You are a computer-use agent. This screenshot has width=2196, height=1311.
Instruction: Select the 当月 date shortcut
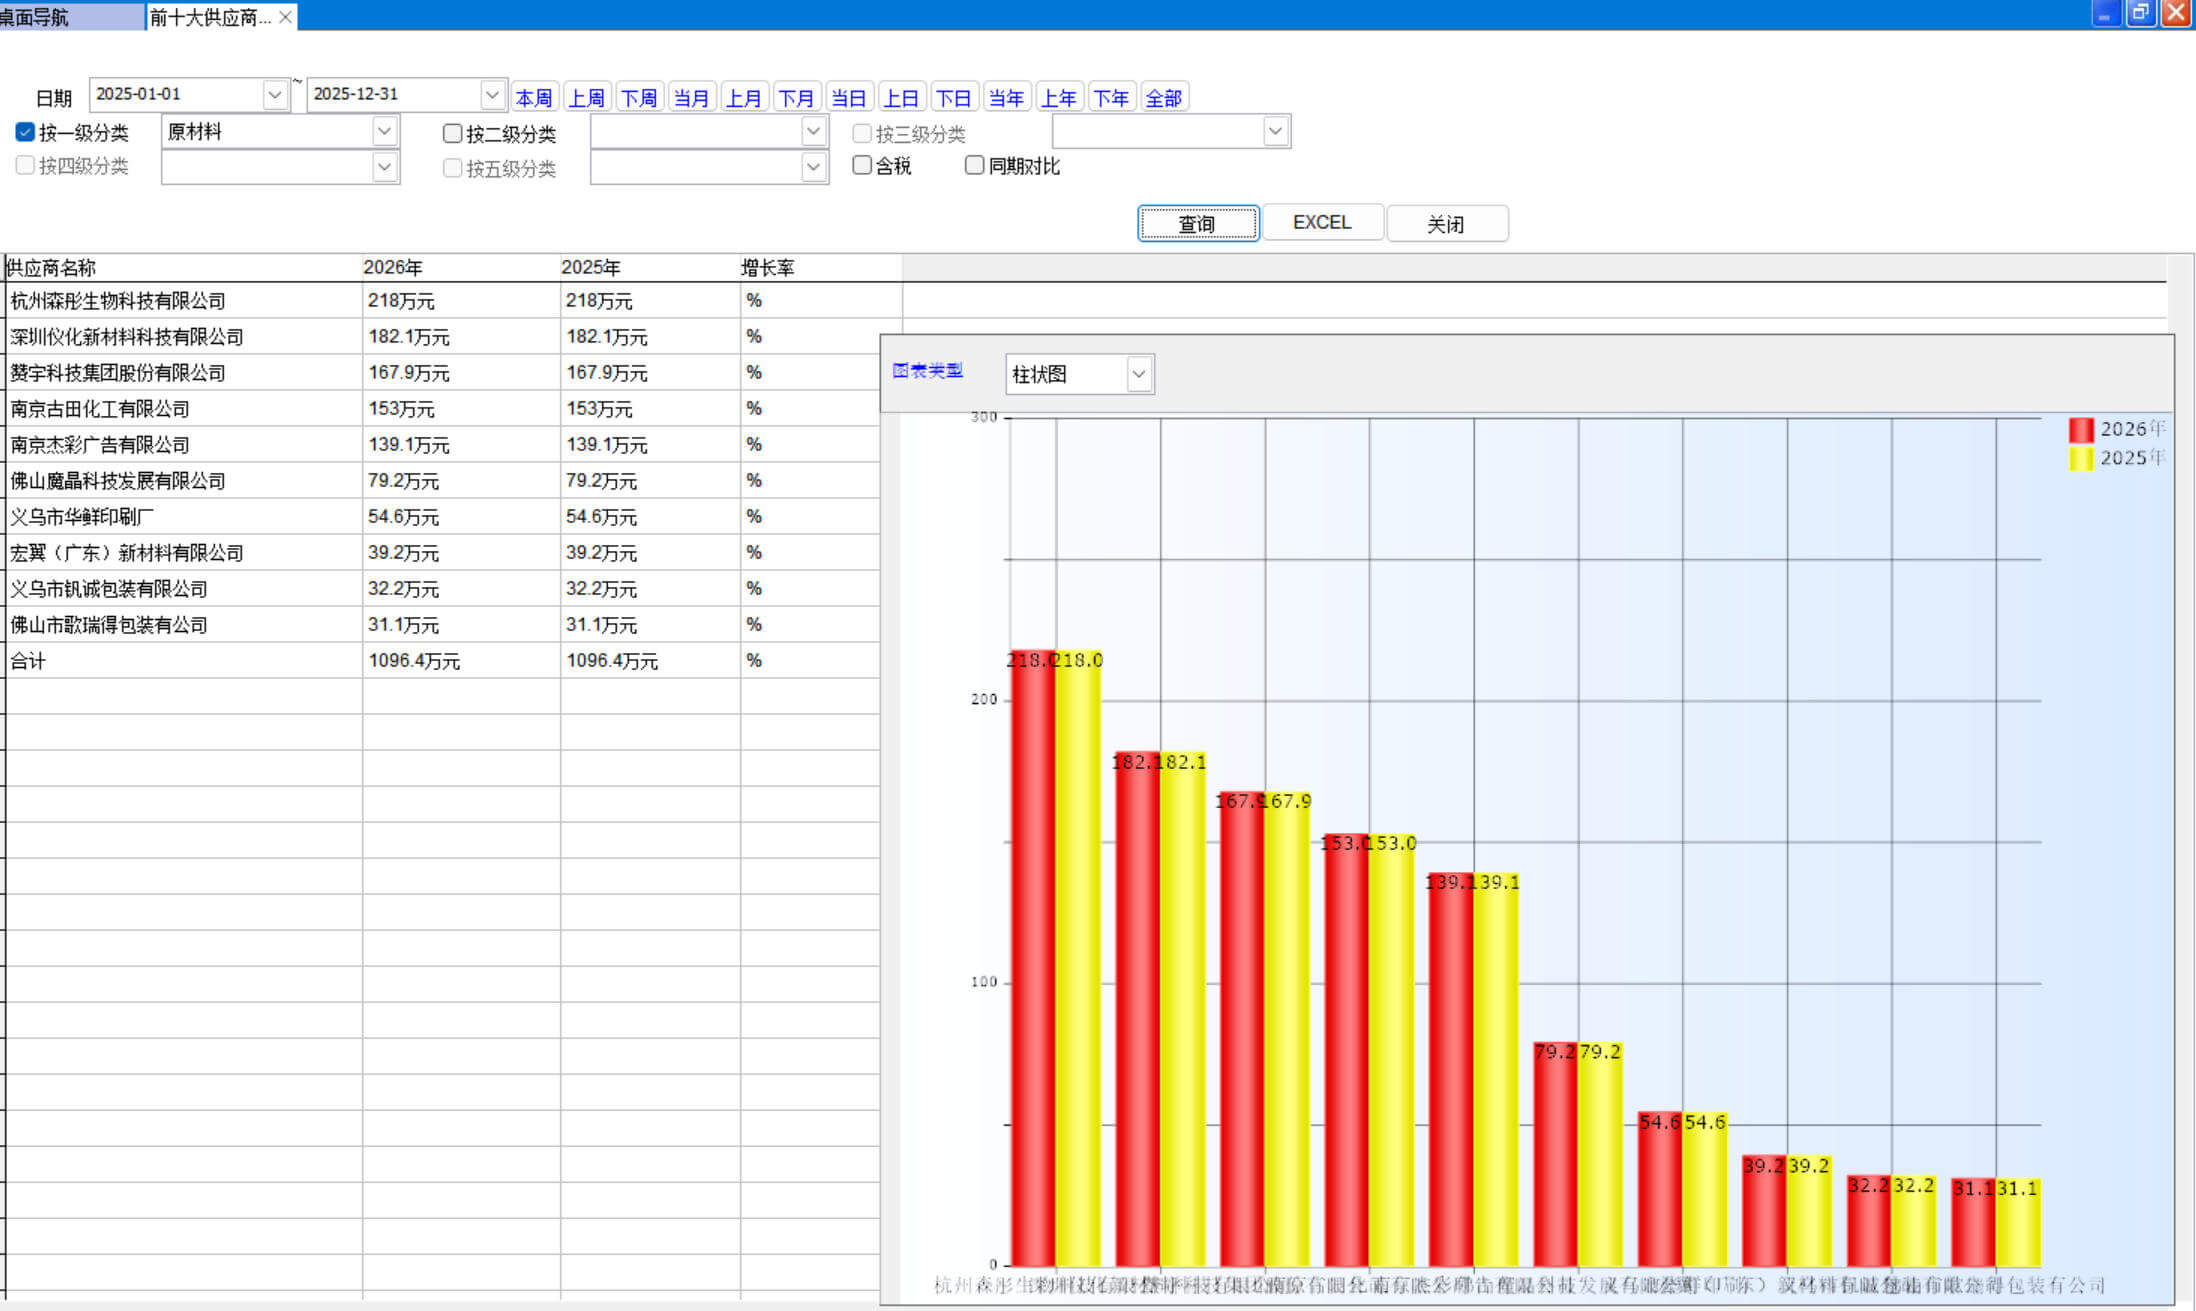tap(691, 97)
